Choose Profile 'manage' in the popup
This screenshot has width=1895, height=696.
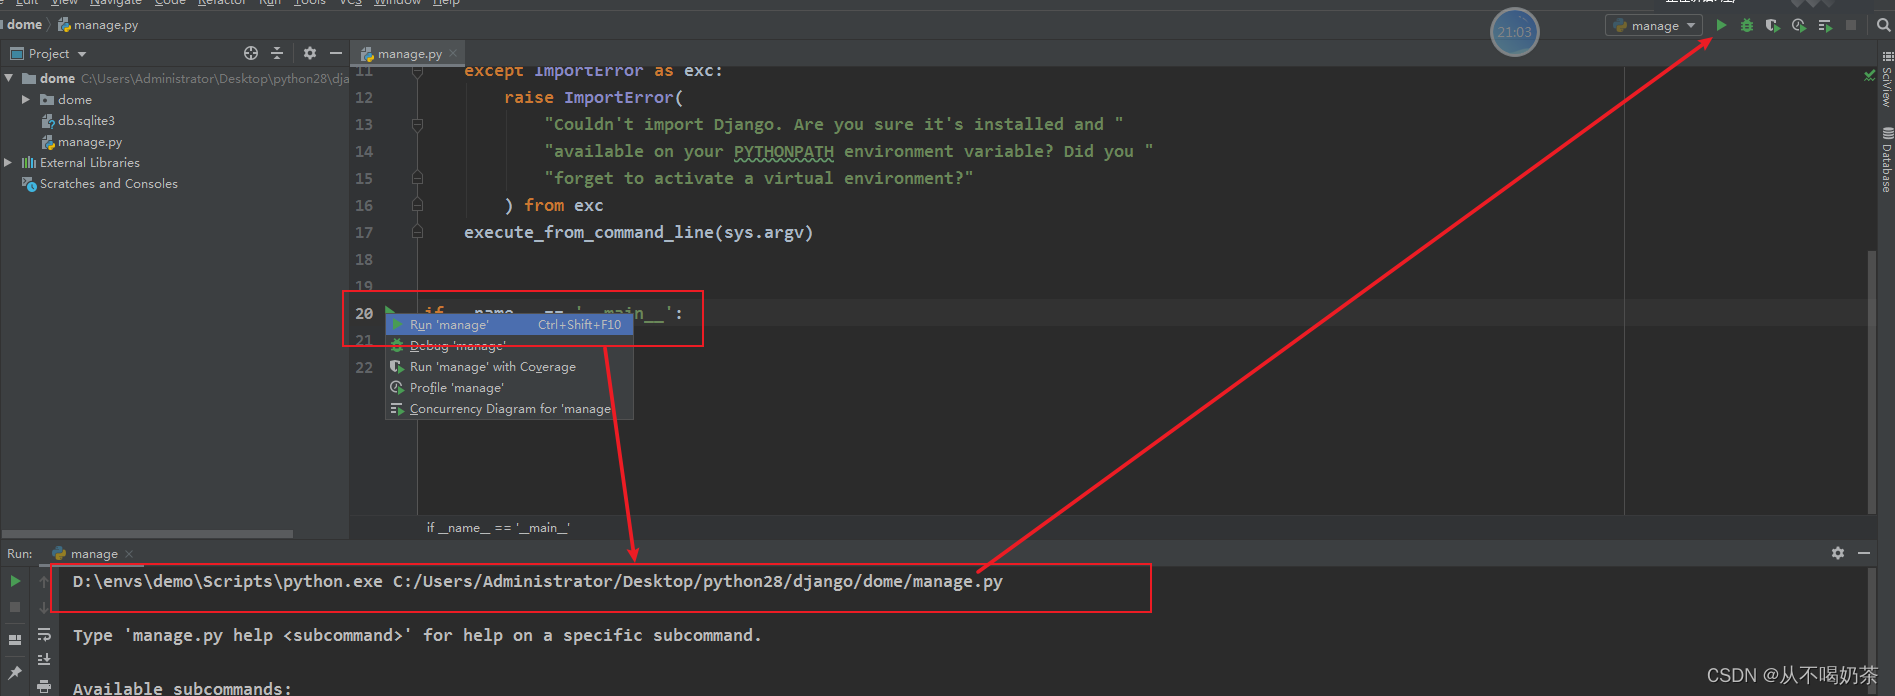point(509,387)
